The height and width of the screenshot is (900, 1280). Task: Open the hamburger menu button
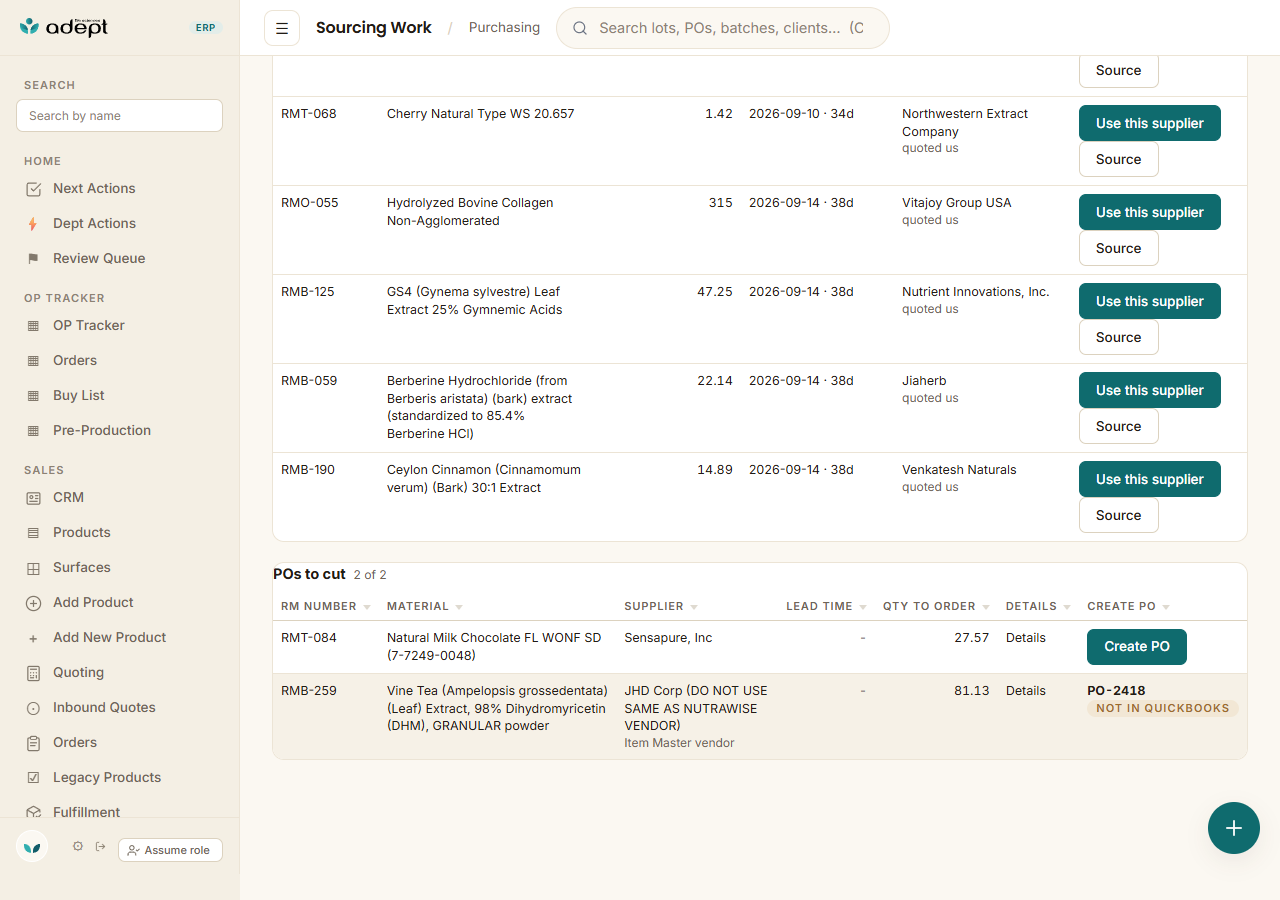282,28
